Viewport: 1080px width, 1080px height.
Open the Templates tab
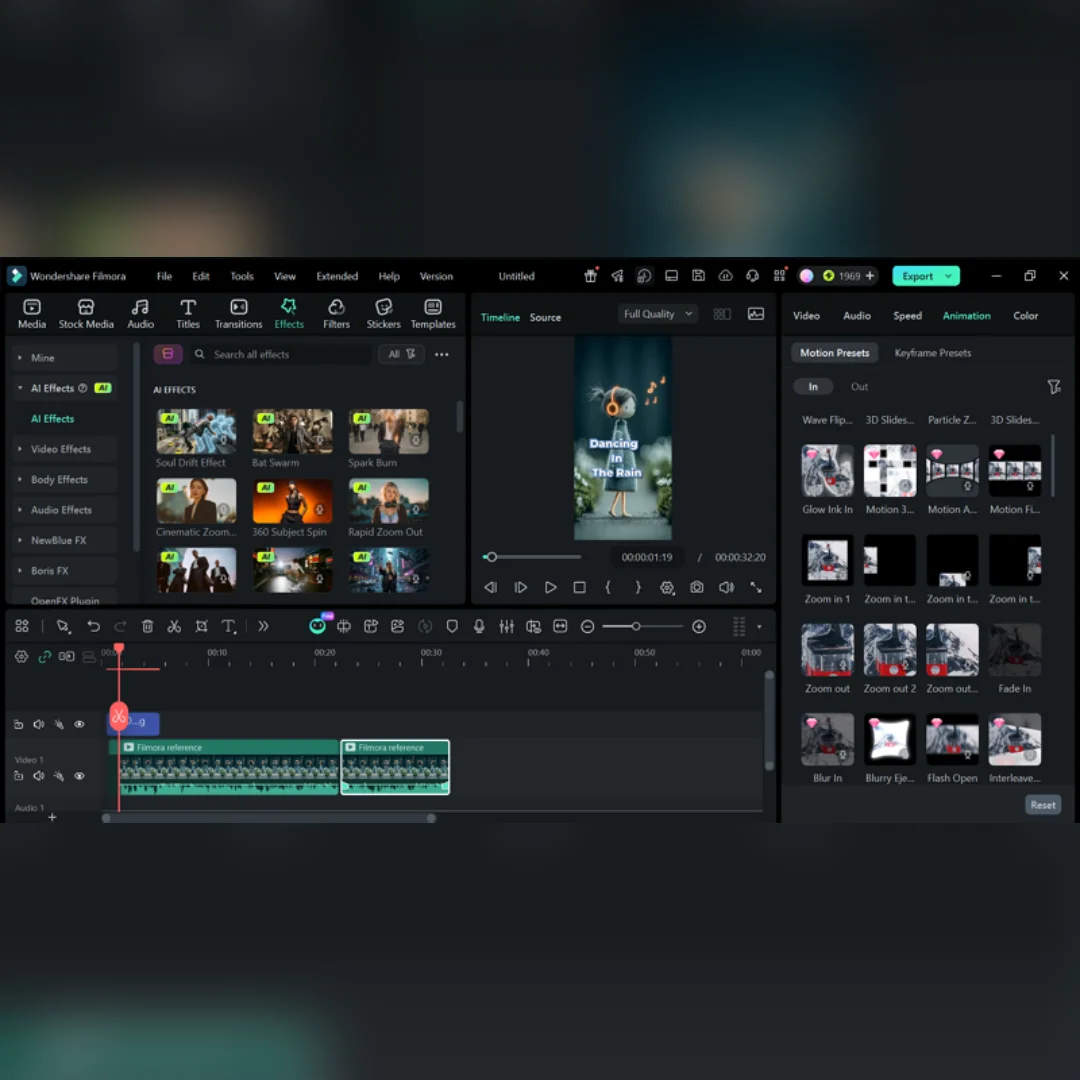pos(433,314)
